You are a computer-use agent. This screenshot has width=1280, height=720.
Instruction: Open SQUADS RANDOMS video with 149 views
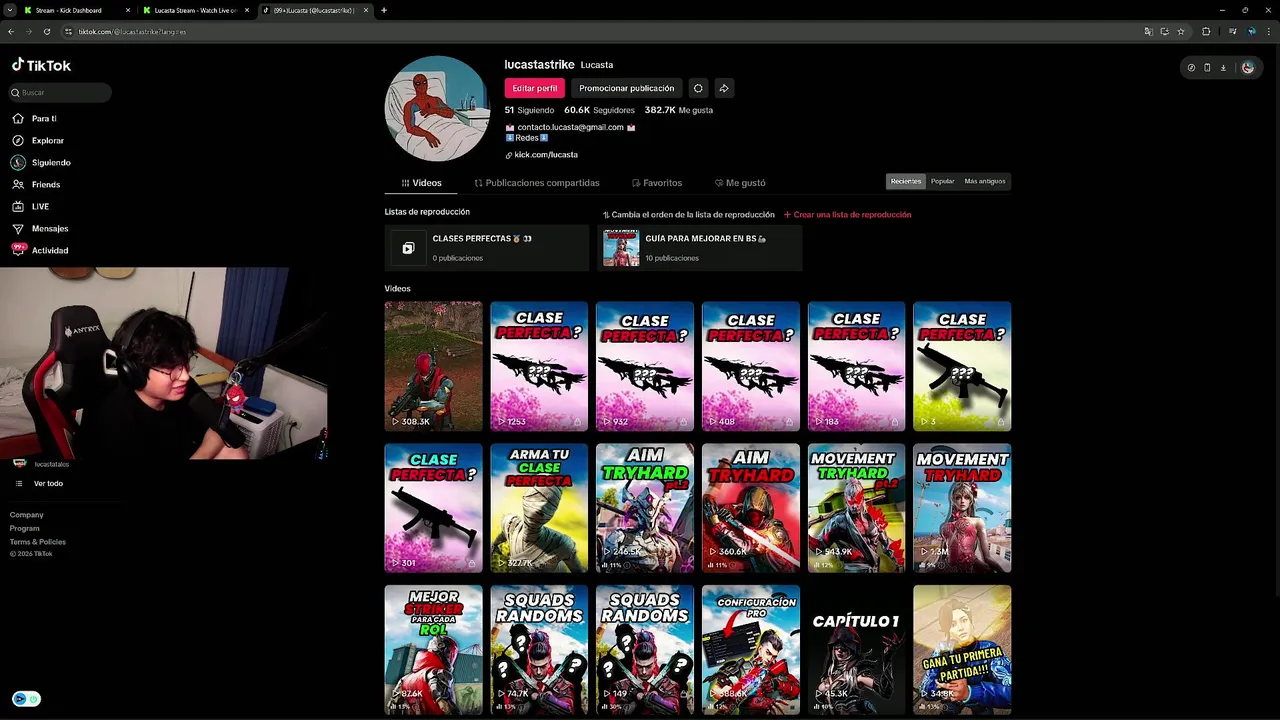click(645, 650)
